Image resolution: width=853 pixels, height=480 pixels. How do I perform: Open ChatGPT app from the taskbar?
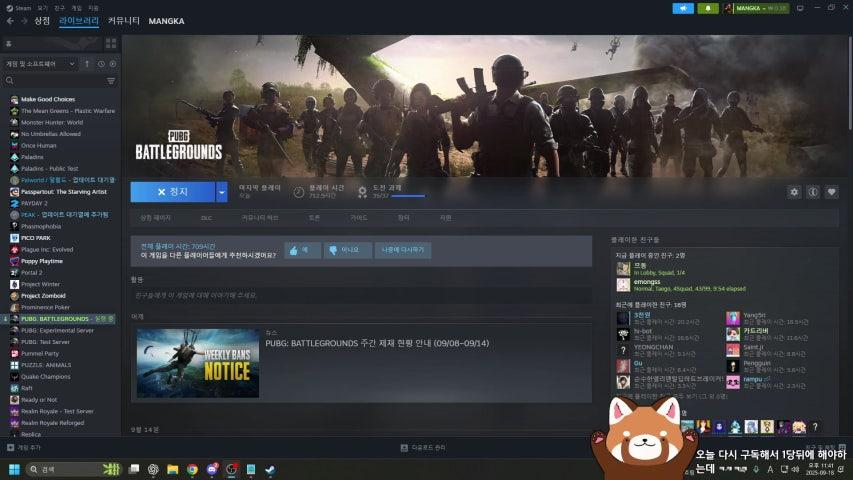click(x=153, y=469)
